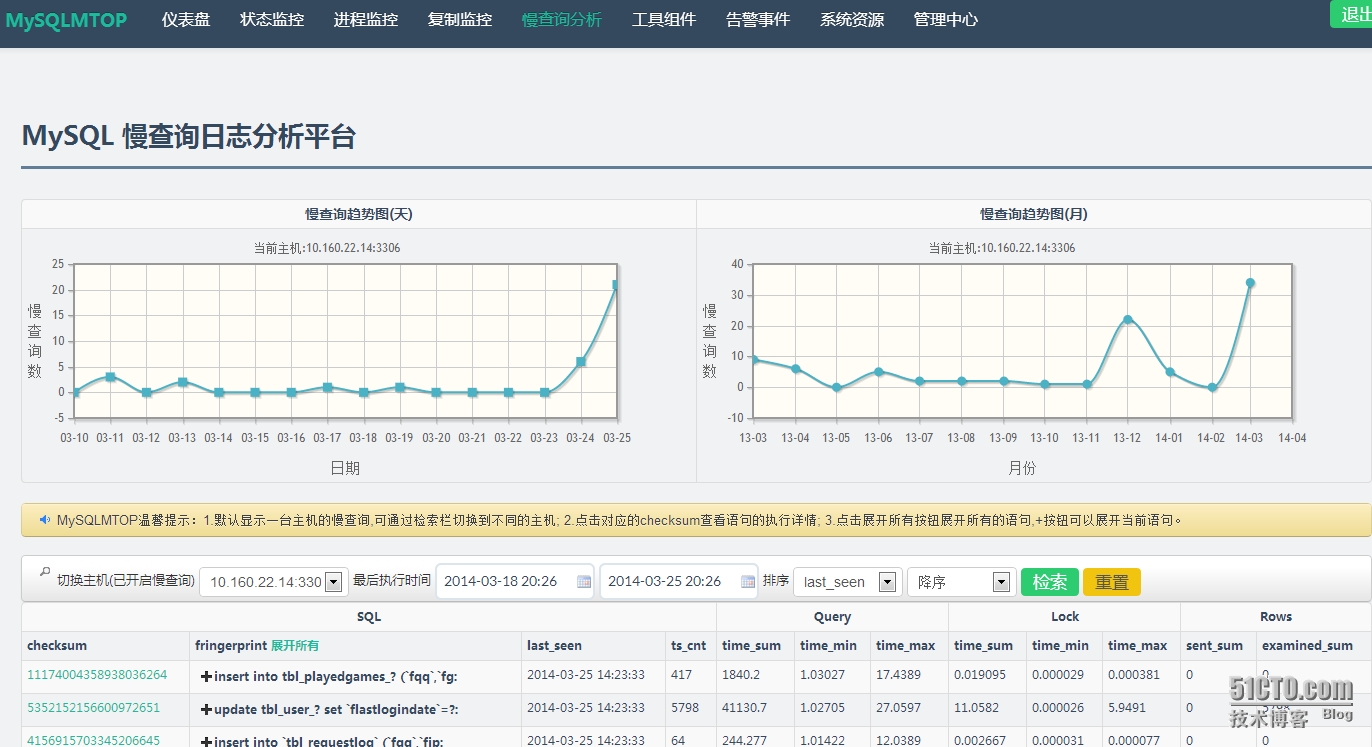Open the 慢查询分析 menu
Screen dimensions: 1372x747
[562, 20]
